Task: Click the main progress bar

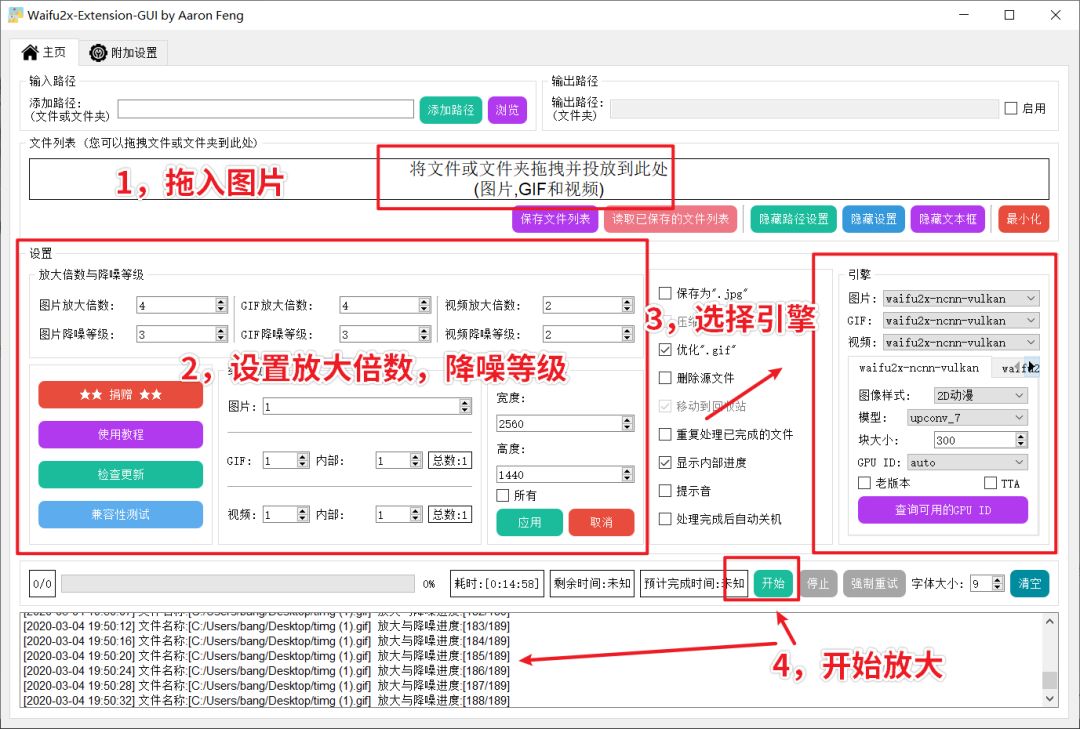Action: pos(238,584)
